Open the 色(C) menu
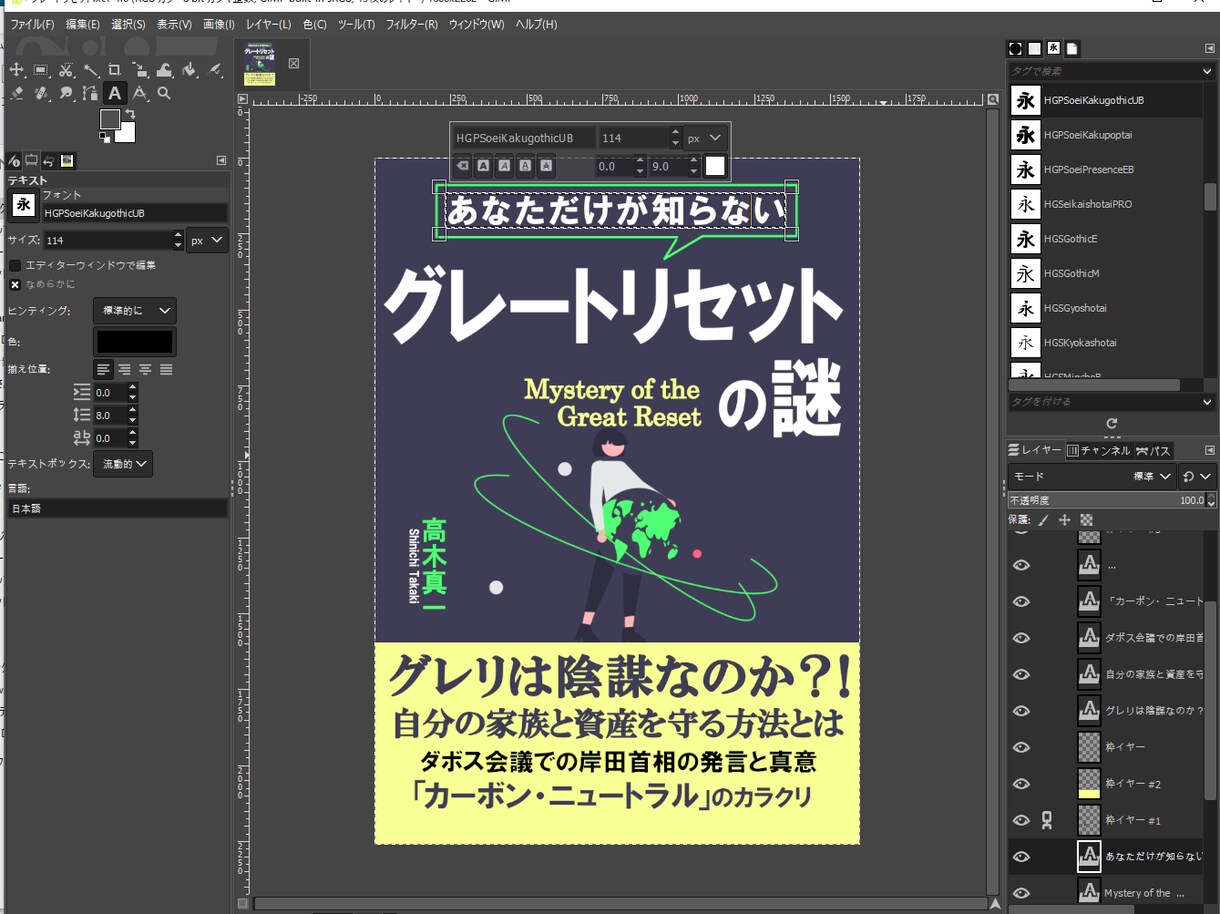The image size is (1220, 914). click(x=314, y=24)
